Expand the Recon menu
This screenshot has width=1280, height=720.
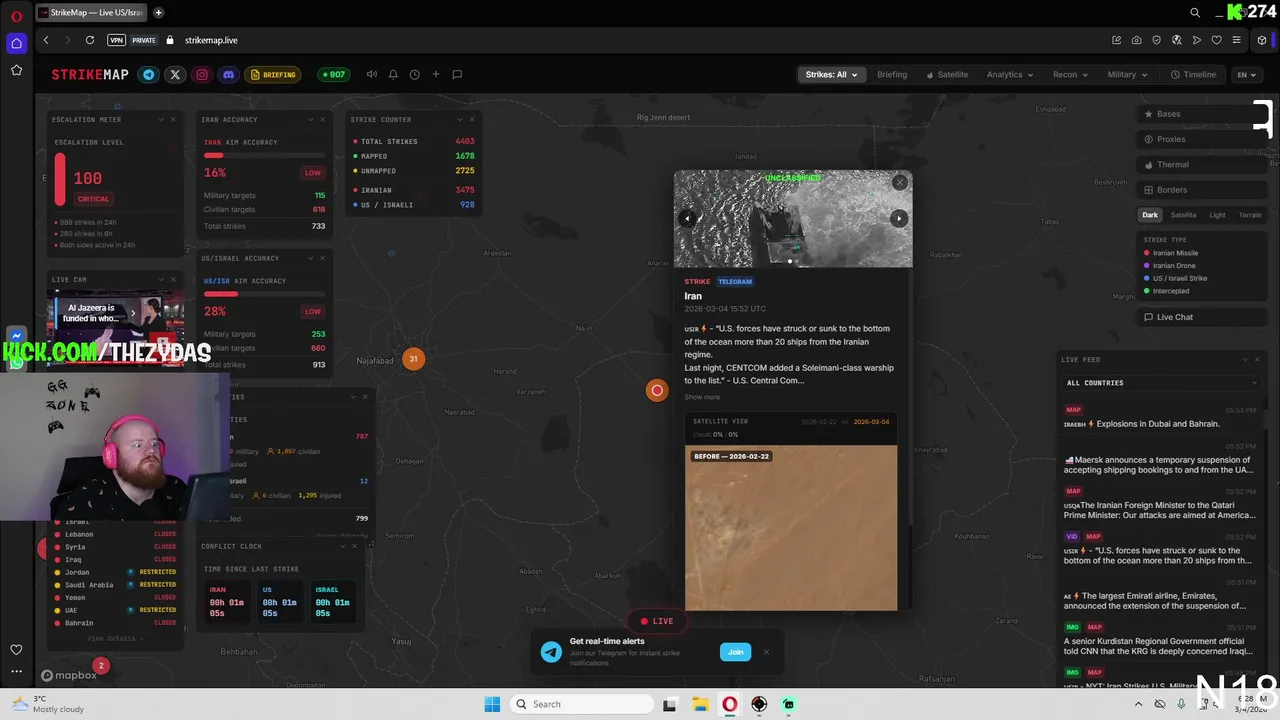(1070, 74)
